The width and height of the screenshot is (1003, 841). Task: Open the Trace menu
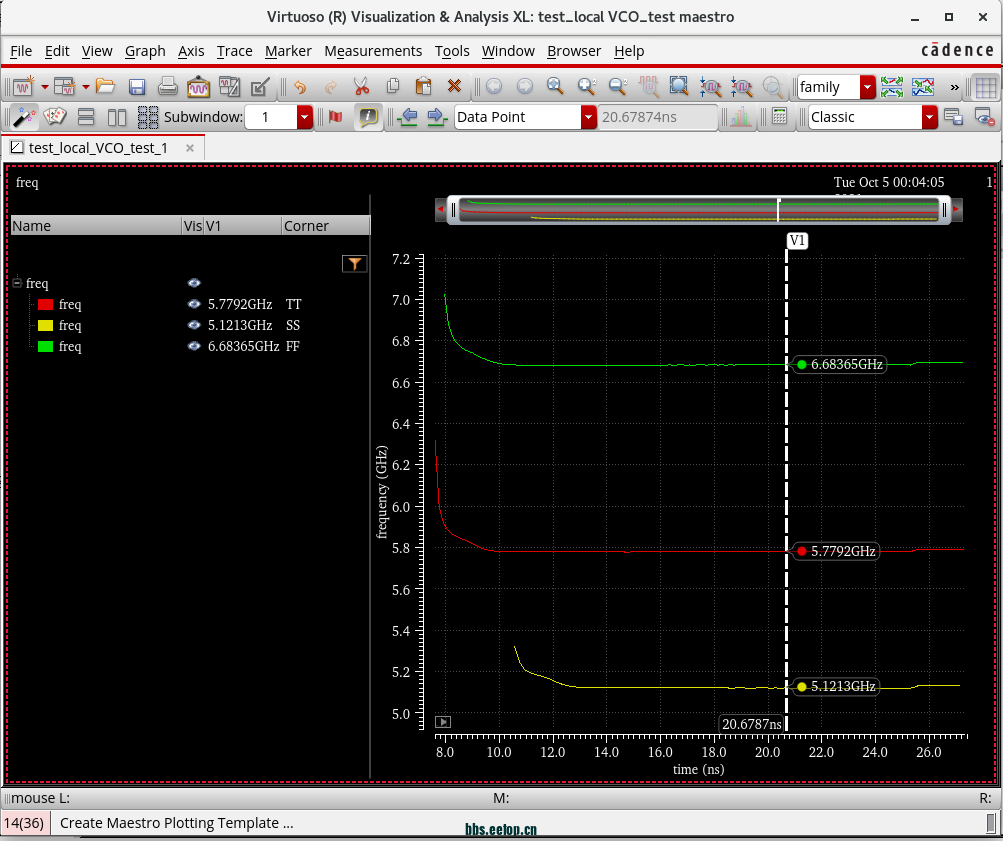tap(235, 51)
